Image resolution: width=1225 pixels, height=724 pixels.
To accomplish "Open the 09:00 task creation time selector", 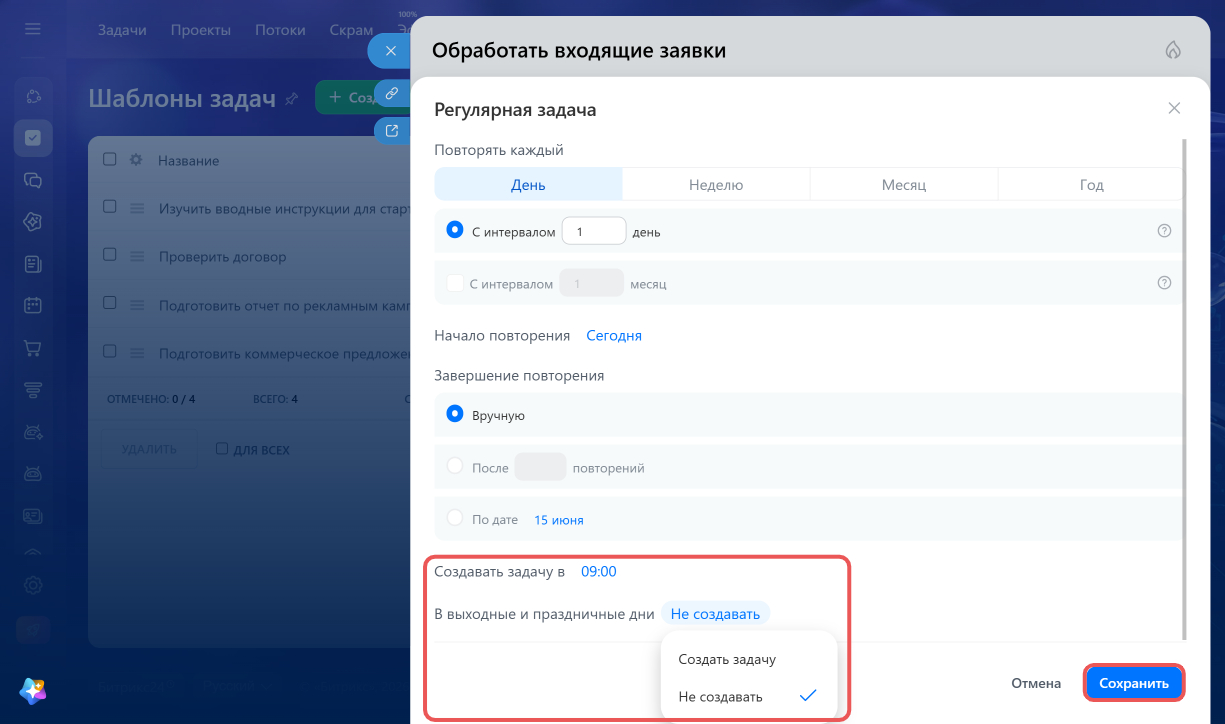I will click(x=599, y=572).
